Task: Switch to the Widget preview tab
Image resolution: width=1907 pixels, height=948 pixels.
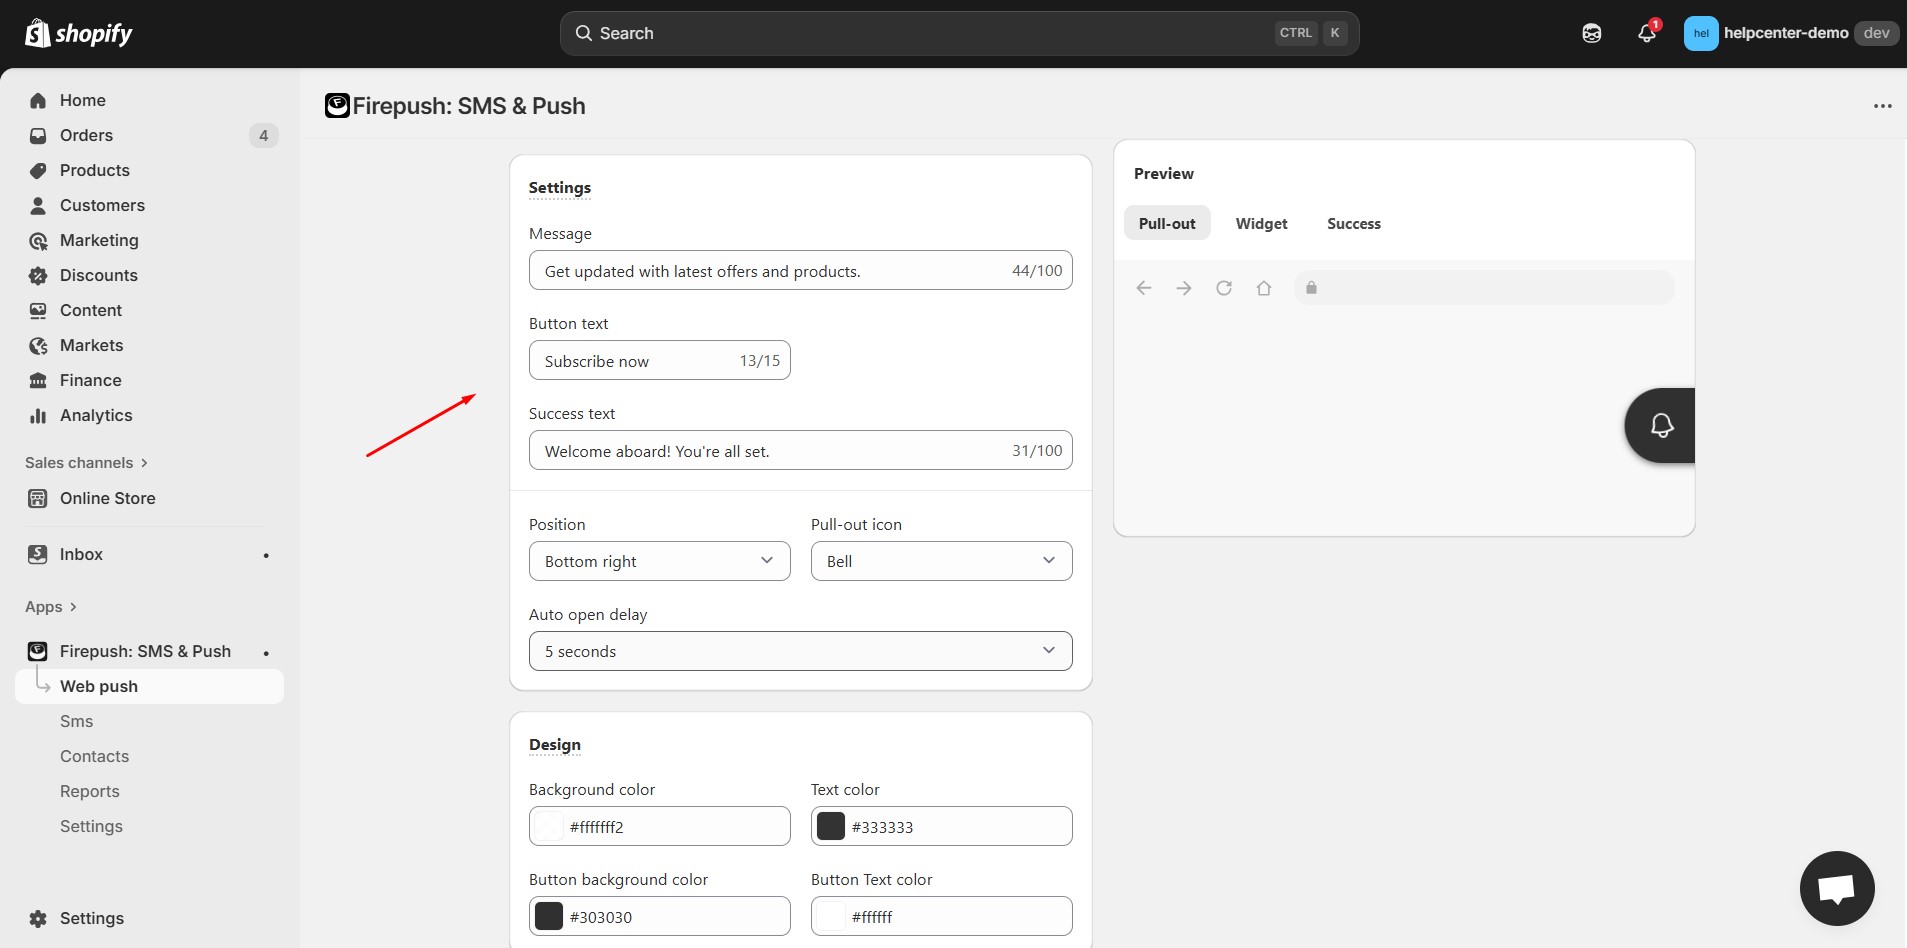Action: (1261, 224)
